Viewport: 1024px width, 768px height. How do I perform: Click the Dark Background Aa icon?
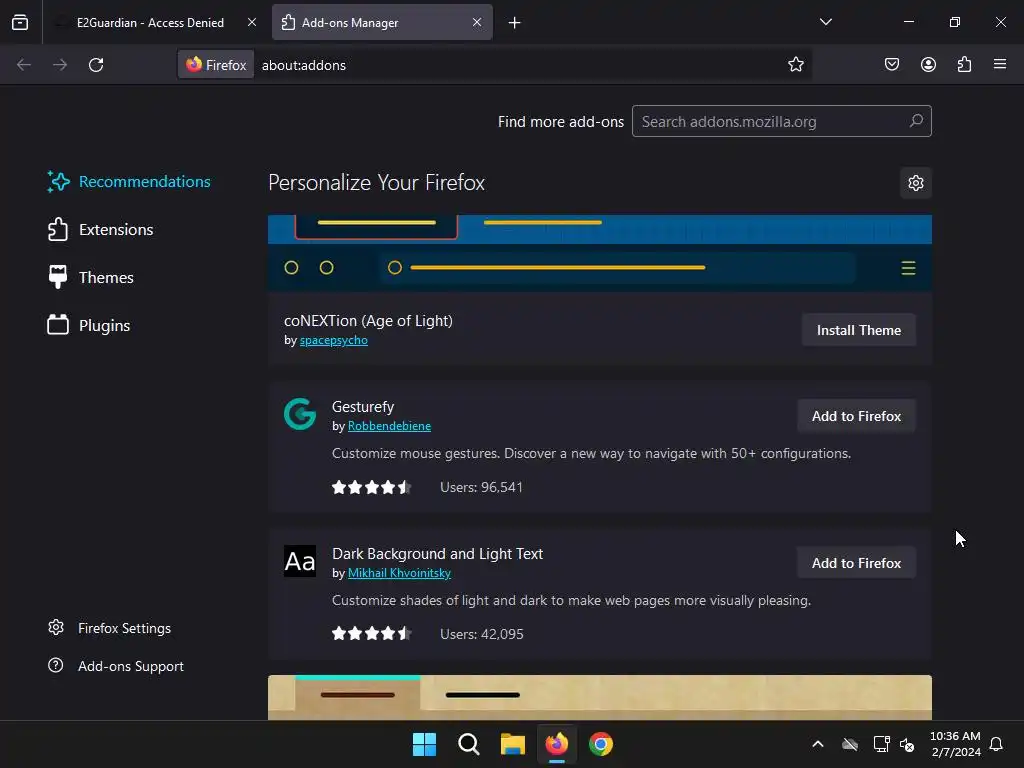(300, 561)
